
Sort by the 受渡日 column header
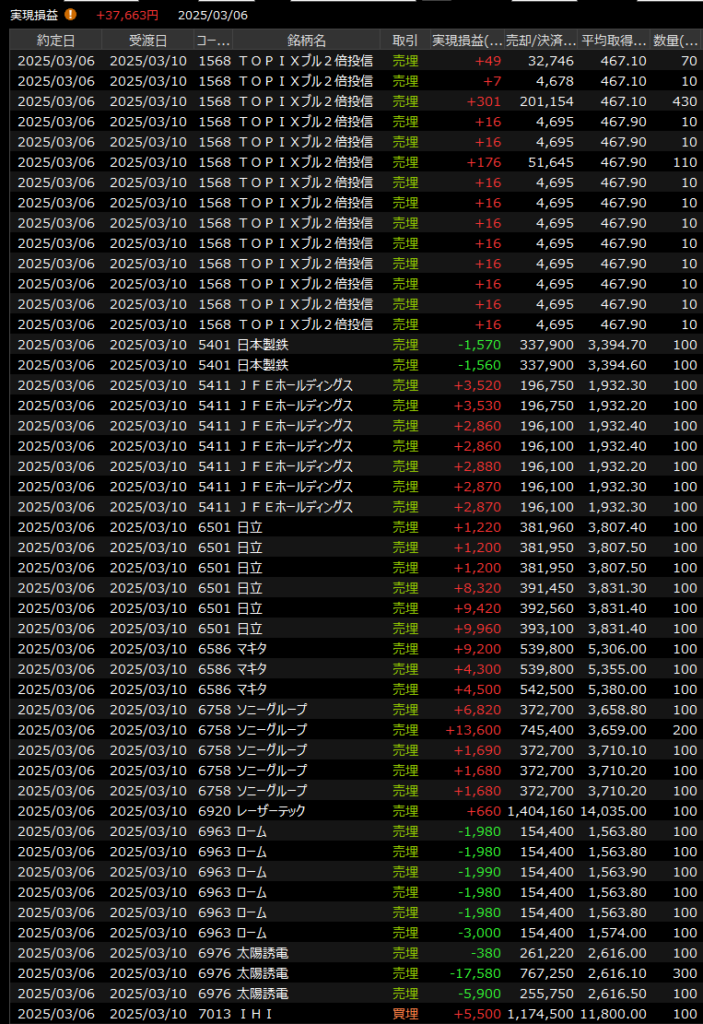147,40
